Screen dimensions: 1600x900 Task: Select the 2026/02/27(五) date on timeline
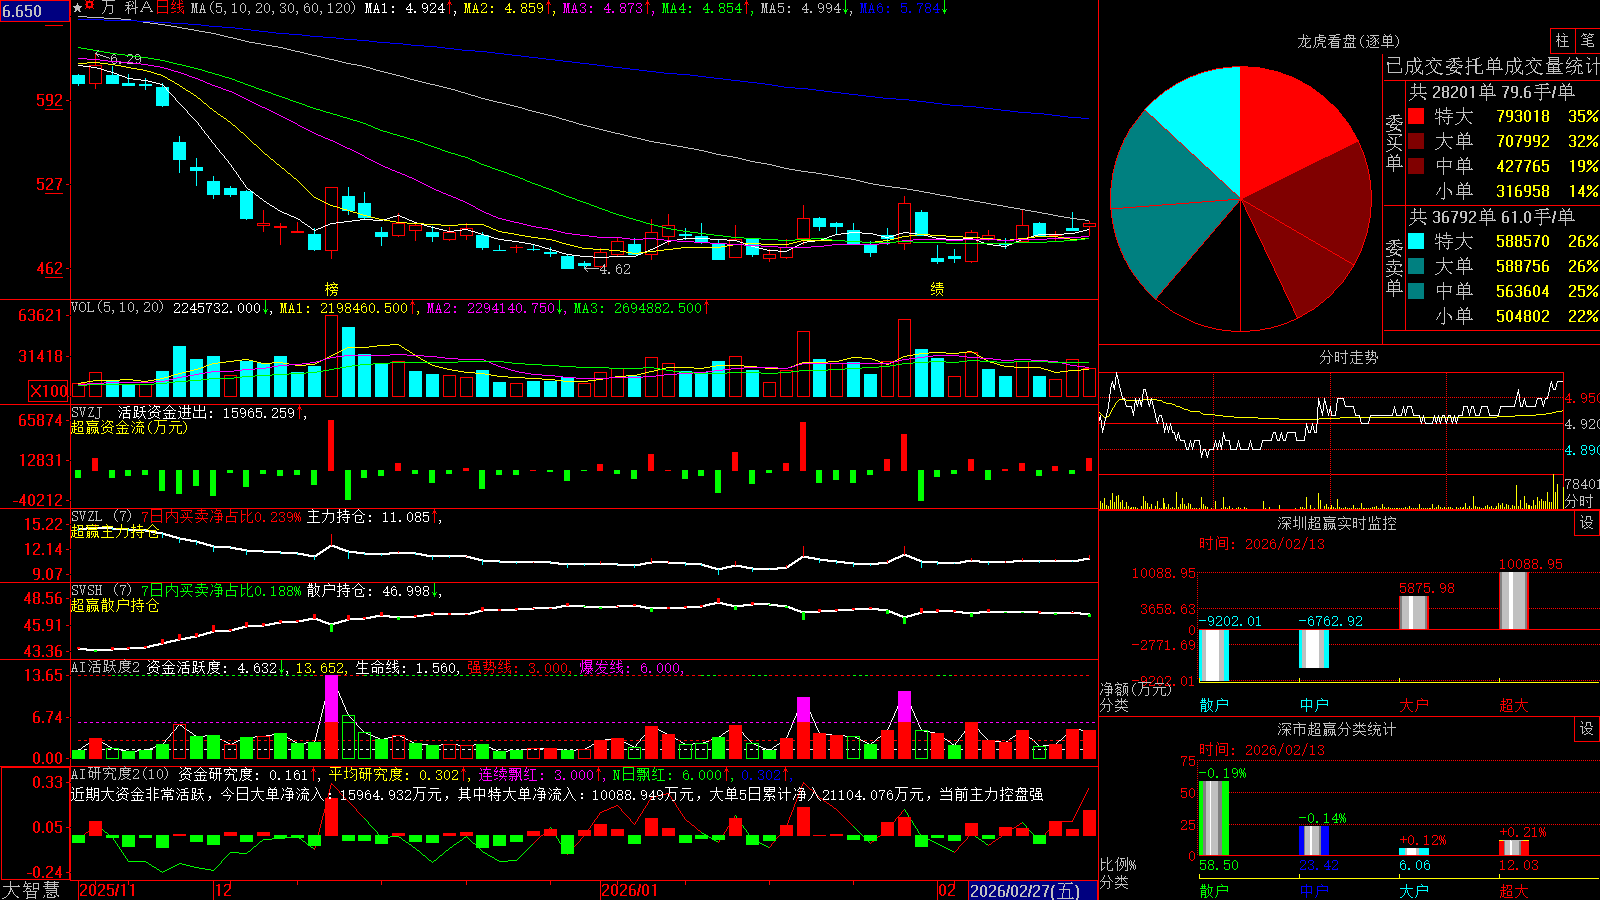pos(1025,890)
